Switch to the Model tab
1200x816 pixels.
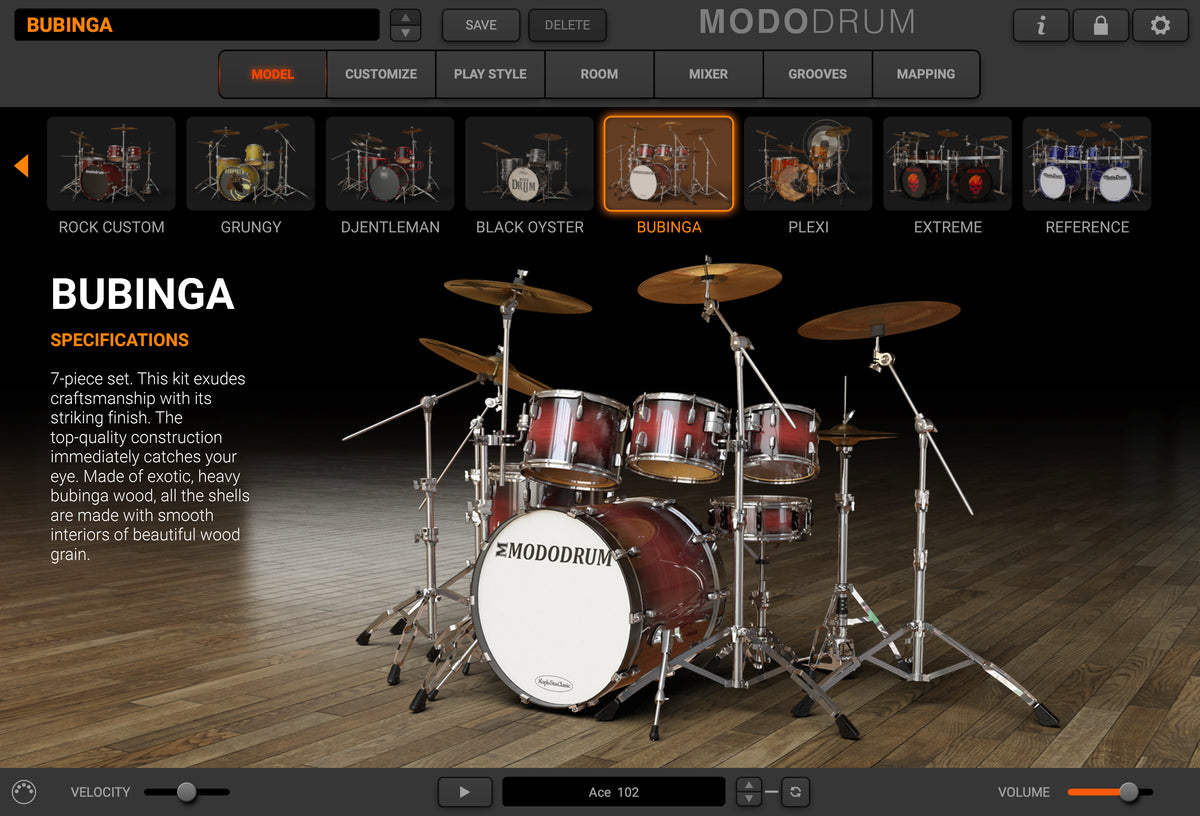click(x=273, y=74)
